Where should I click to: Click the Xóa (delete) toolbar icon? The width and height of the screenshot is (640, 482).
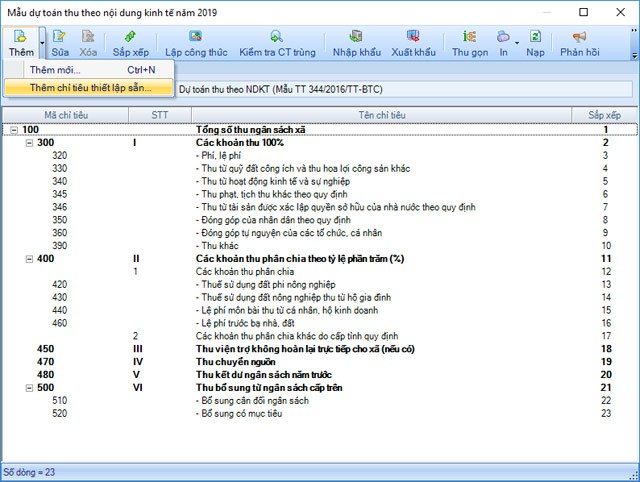[88, 41]
